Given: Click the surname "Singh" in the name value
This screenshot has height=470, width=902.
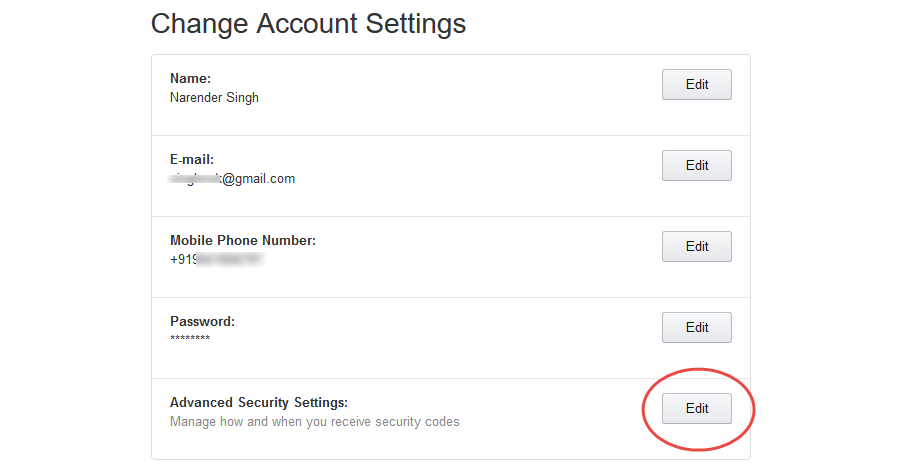Looking at the screenshot, I should click(240, 98).
